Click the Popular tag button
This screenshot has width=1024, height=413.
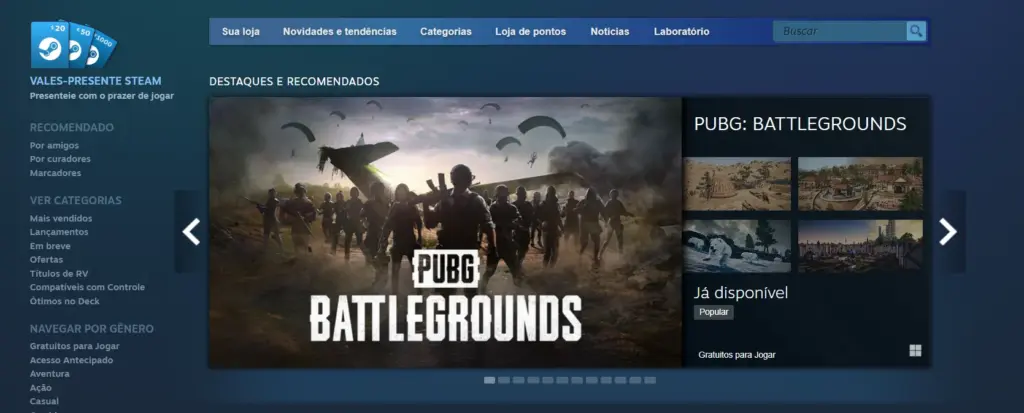(714, 312)
